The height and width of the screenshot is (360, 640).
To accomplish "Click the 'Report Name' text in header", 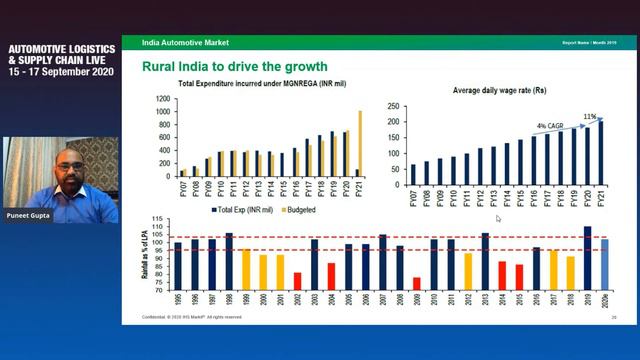I will tap(576, 42).
